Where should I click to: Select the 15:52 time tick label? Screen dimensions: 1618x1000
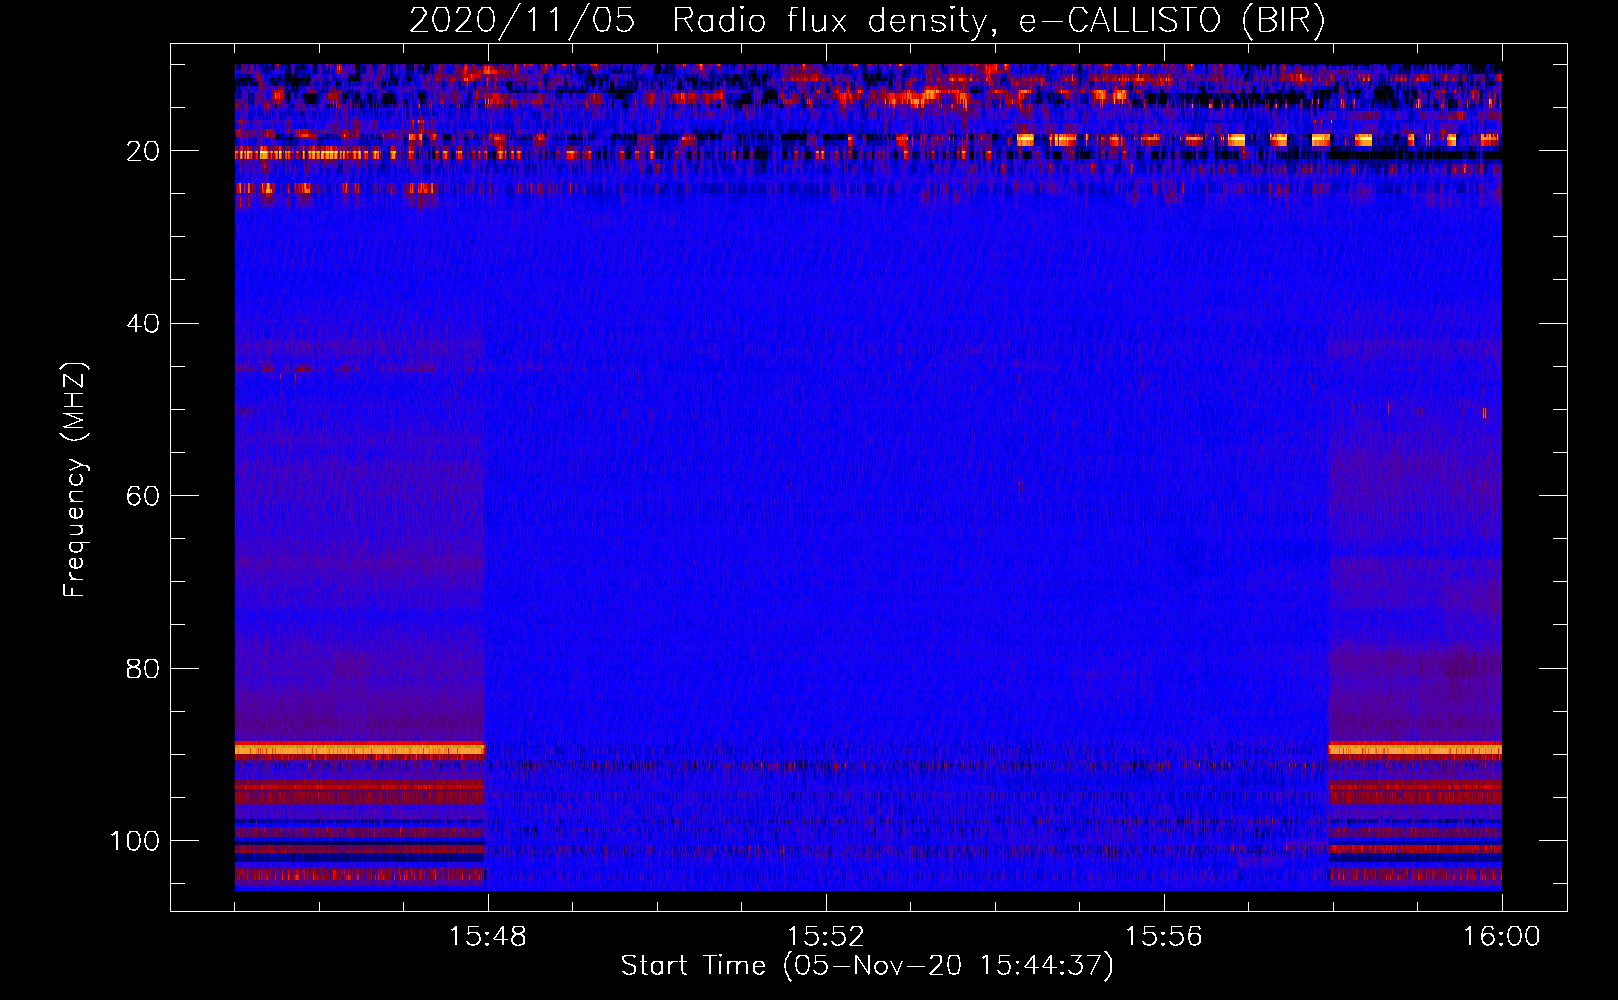click(825, 937)
